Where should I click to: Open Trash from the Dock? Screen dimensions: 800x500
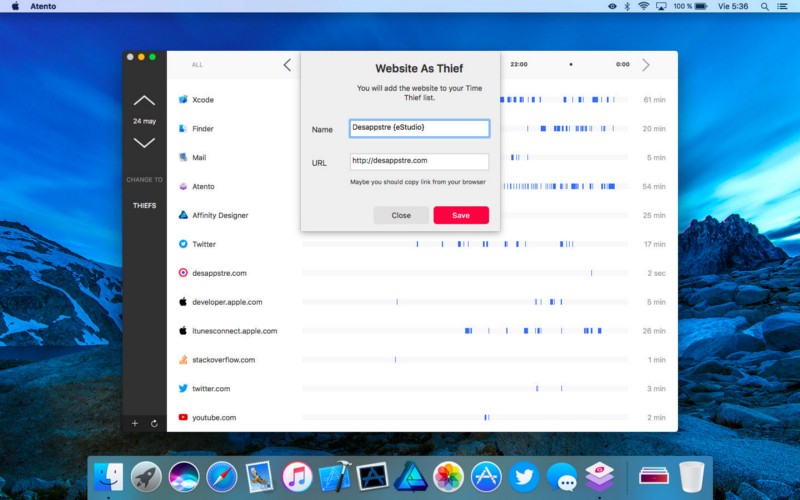coord(692,477)
